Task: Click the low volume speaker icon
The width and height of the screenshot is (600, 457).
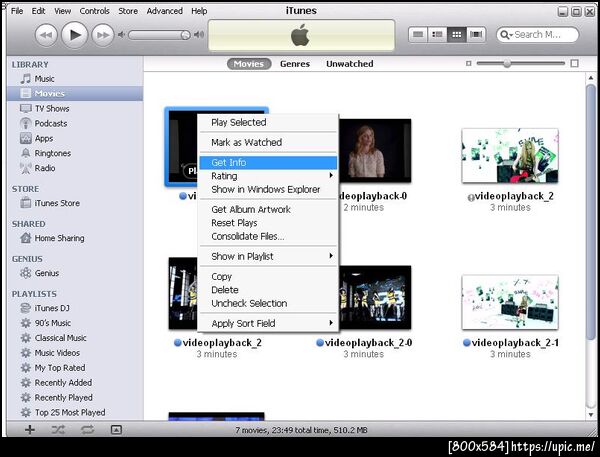Action: click(121, 35)
